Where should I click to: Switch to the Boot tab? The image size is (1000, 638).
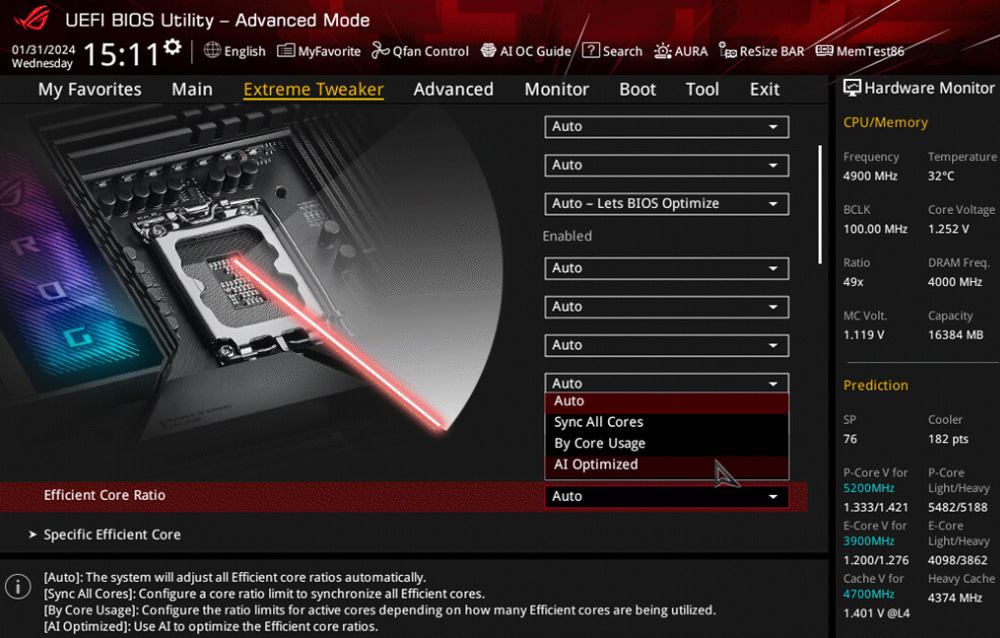pos(638,89)
